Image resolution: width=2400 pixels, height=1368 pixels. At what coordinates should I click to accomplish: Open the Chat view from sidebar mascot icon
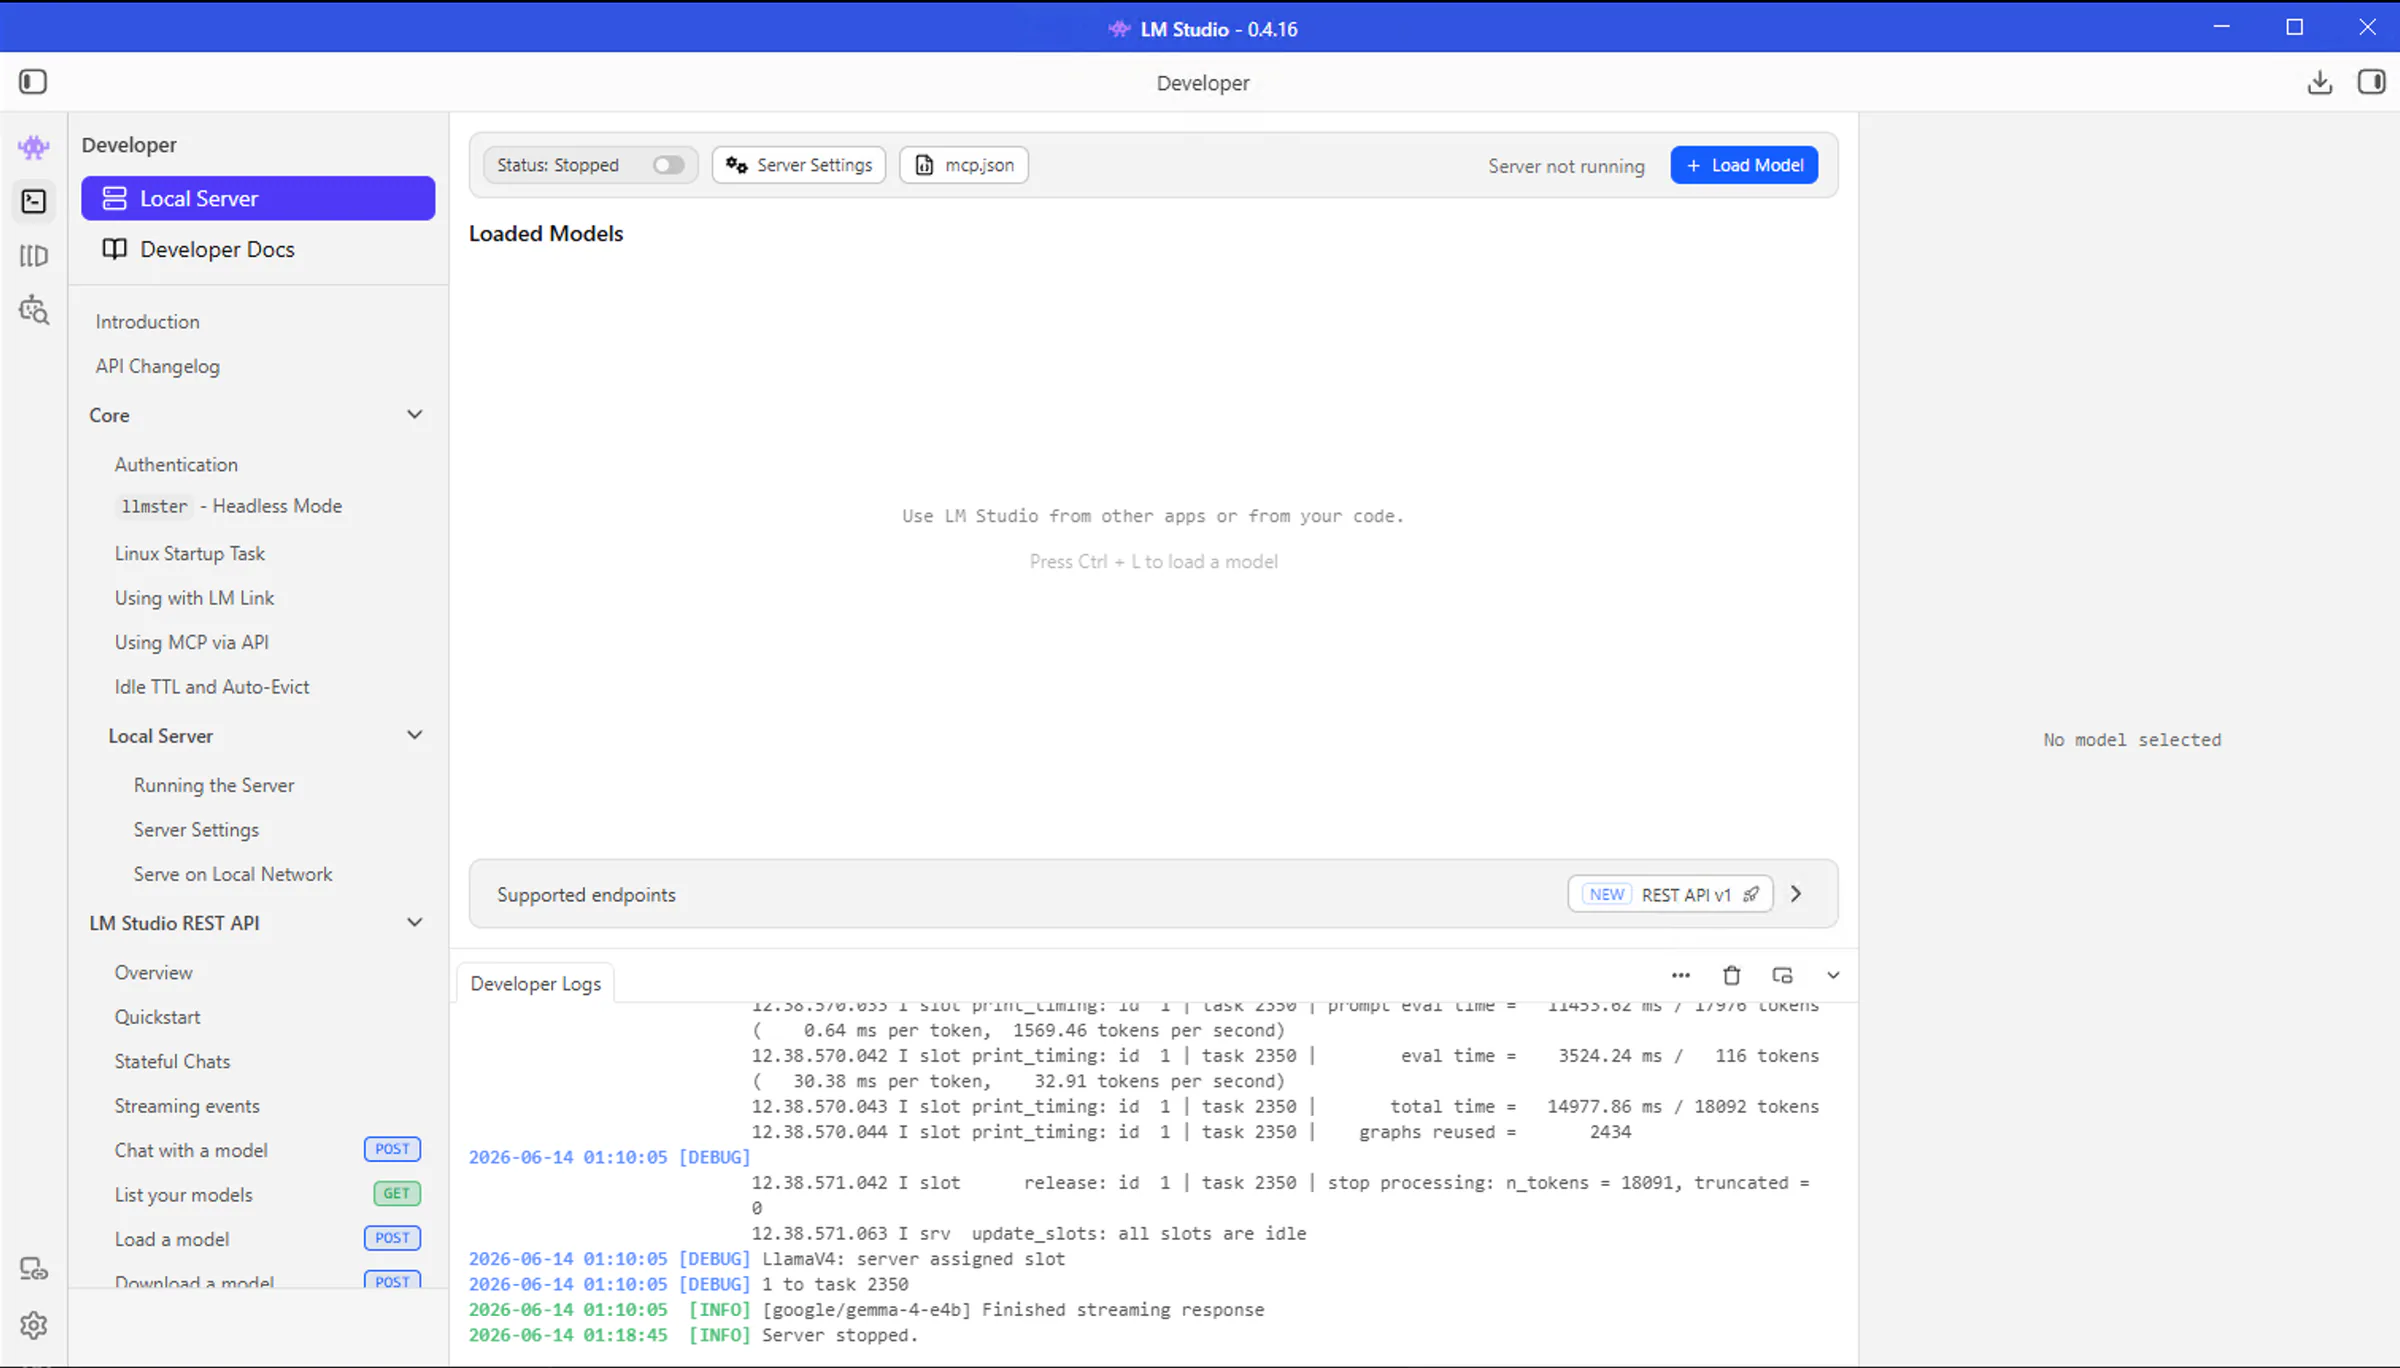(33, 147)
